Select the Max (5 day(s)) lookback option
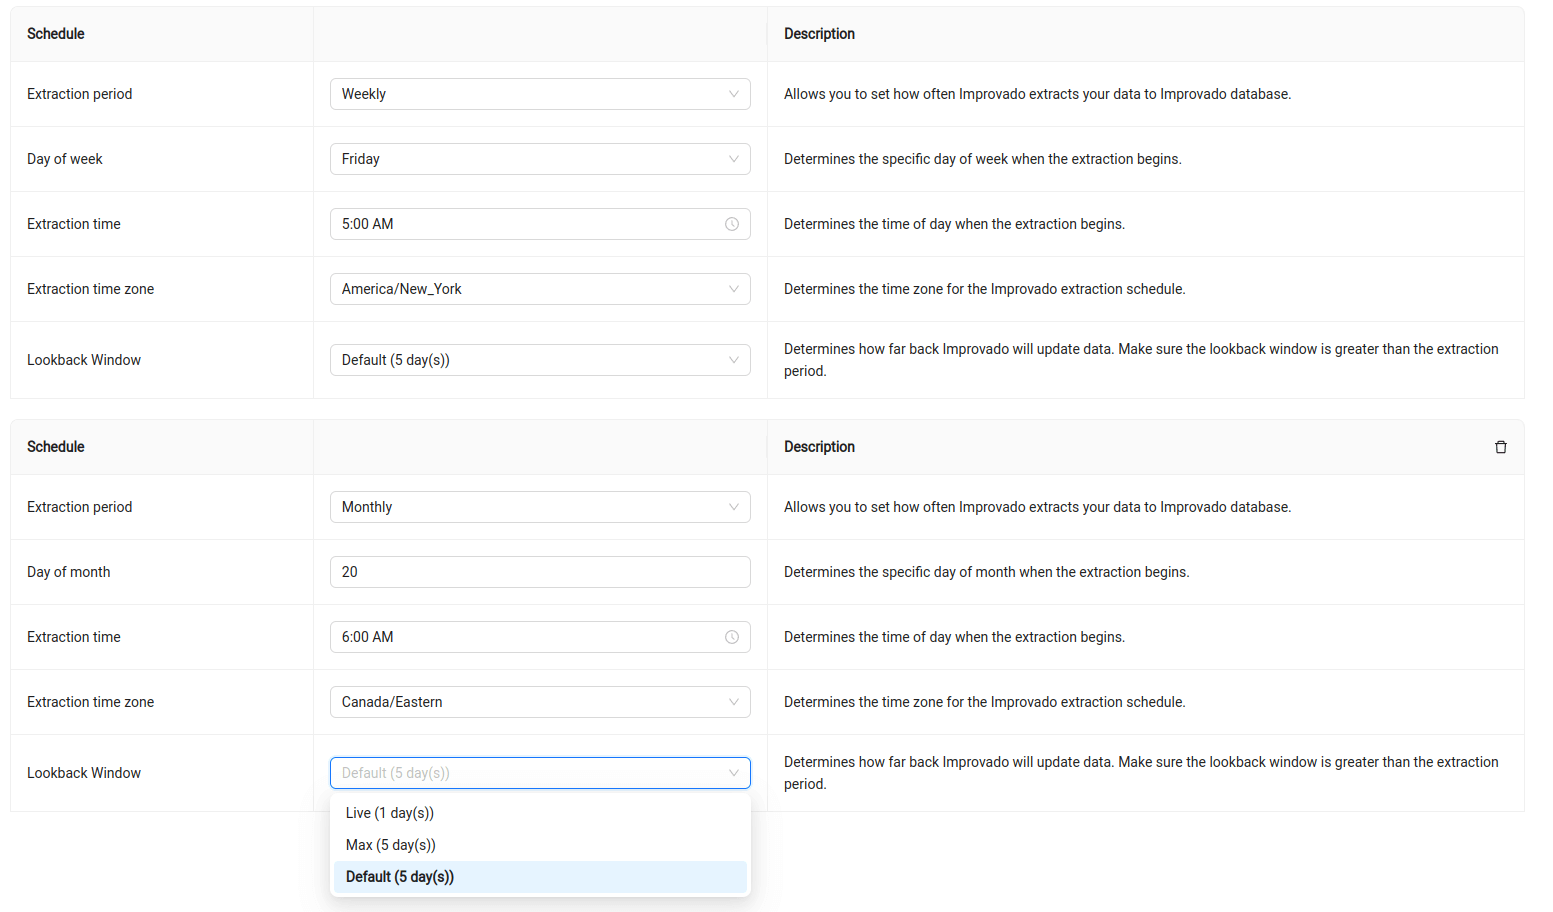The image size is (1553, 912). pos(390,844)
